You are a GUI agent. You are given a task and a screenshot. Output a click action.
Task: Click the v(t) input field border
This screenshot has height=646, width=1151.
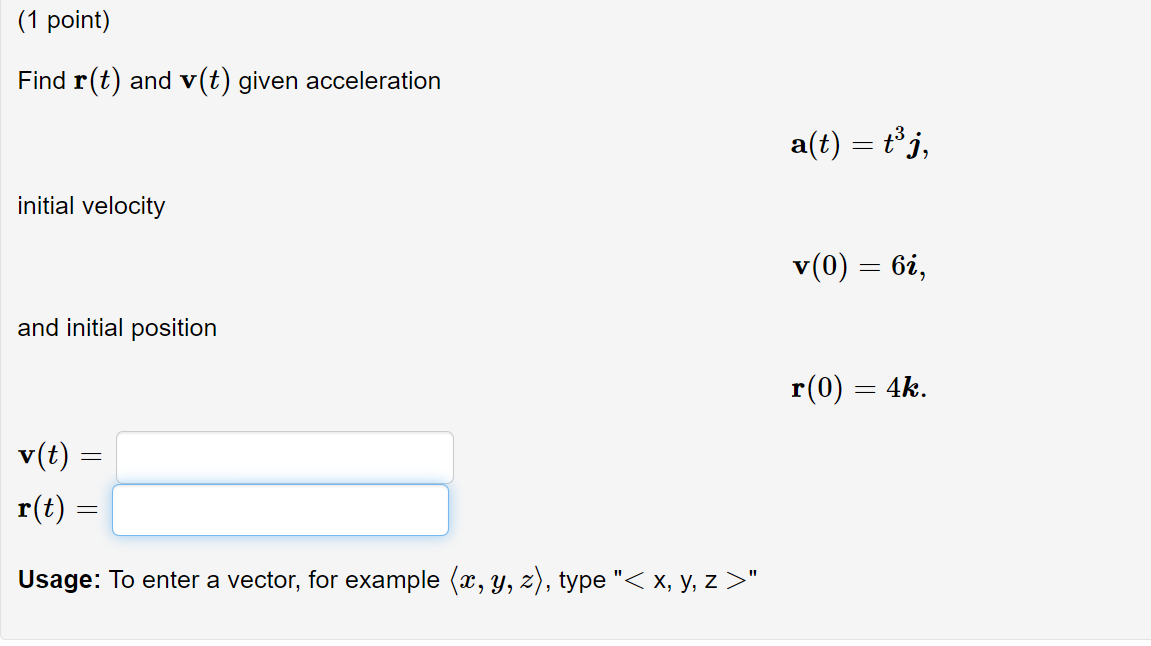point(116,456)
